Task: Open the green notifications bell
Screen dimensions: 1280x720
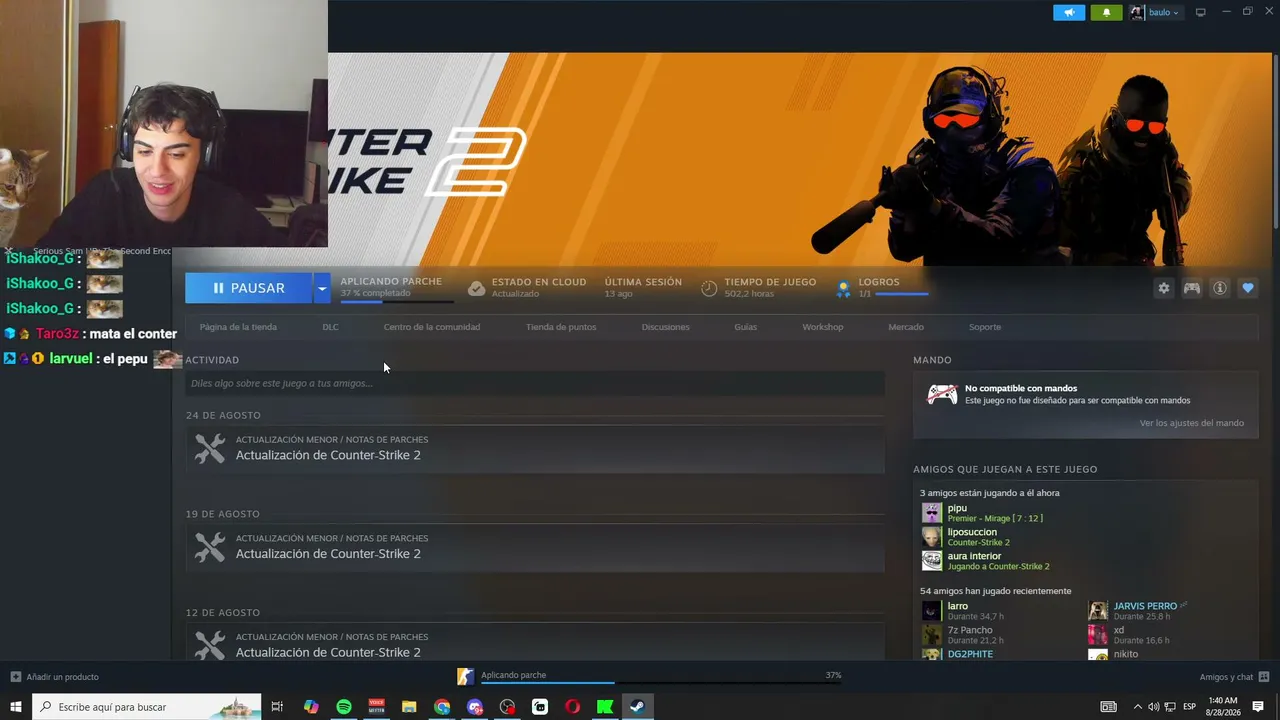Action: [1106, 12]
